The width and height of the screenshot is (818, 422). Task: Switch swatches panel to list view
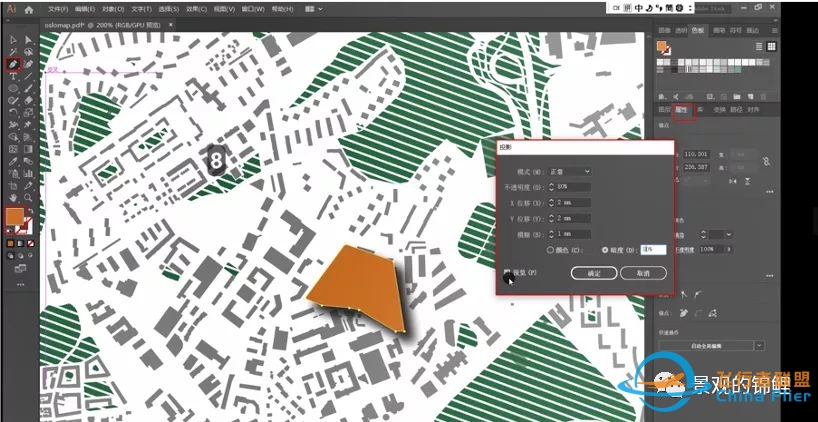tap(759, 47)
